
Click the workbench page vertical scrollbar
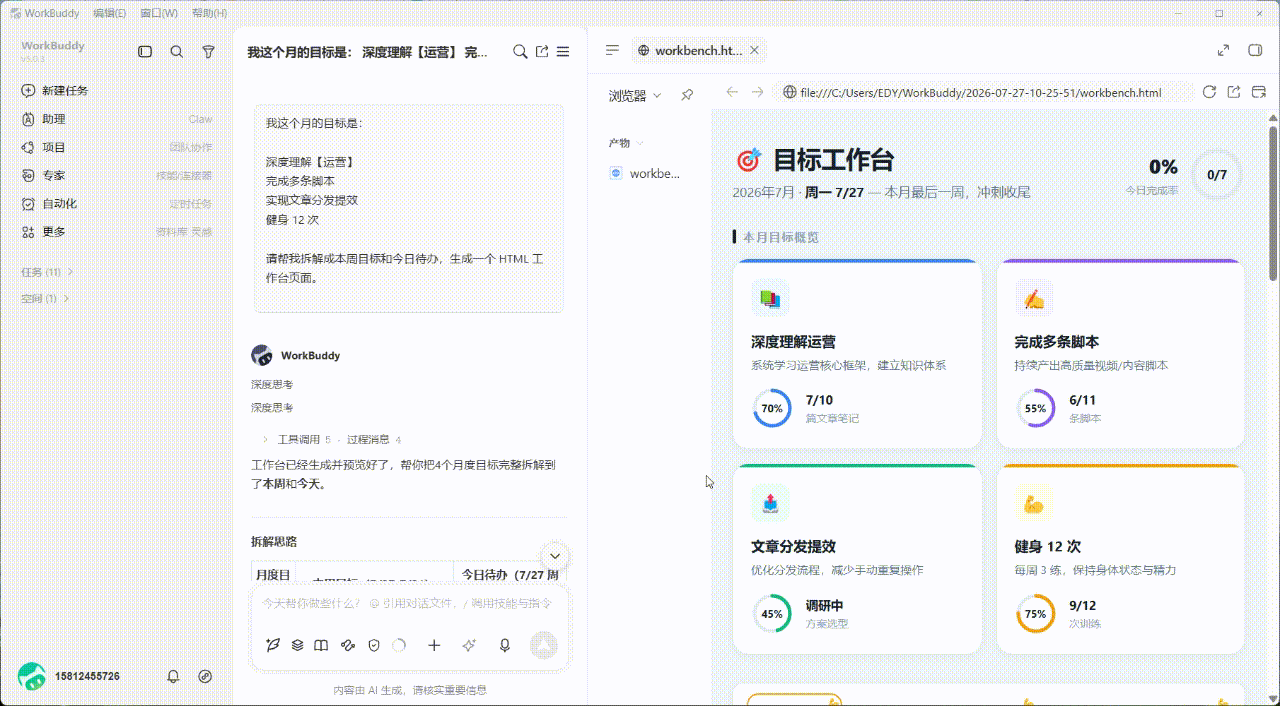tap(1272, 202)
